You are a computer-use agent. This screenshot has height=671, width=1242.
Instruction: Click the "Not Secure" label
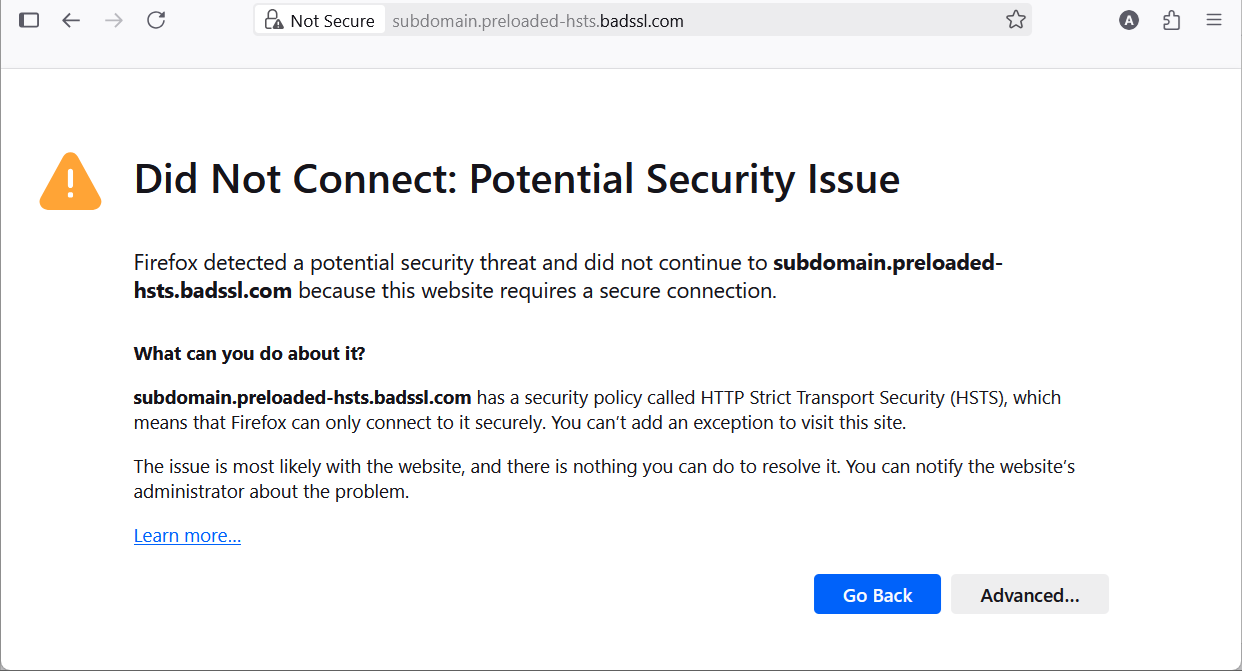332,21
